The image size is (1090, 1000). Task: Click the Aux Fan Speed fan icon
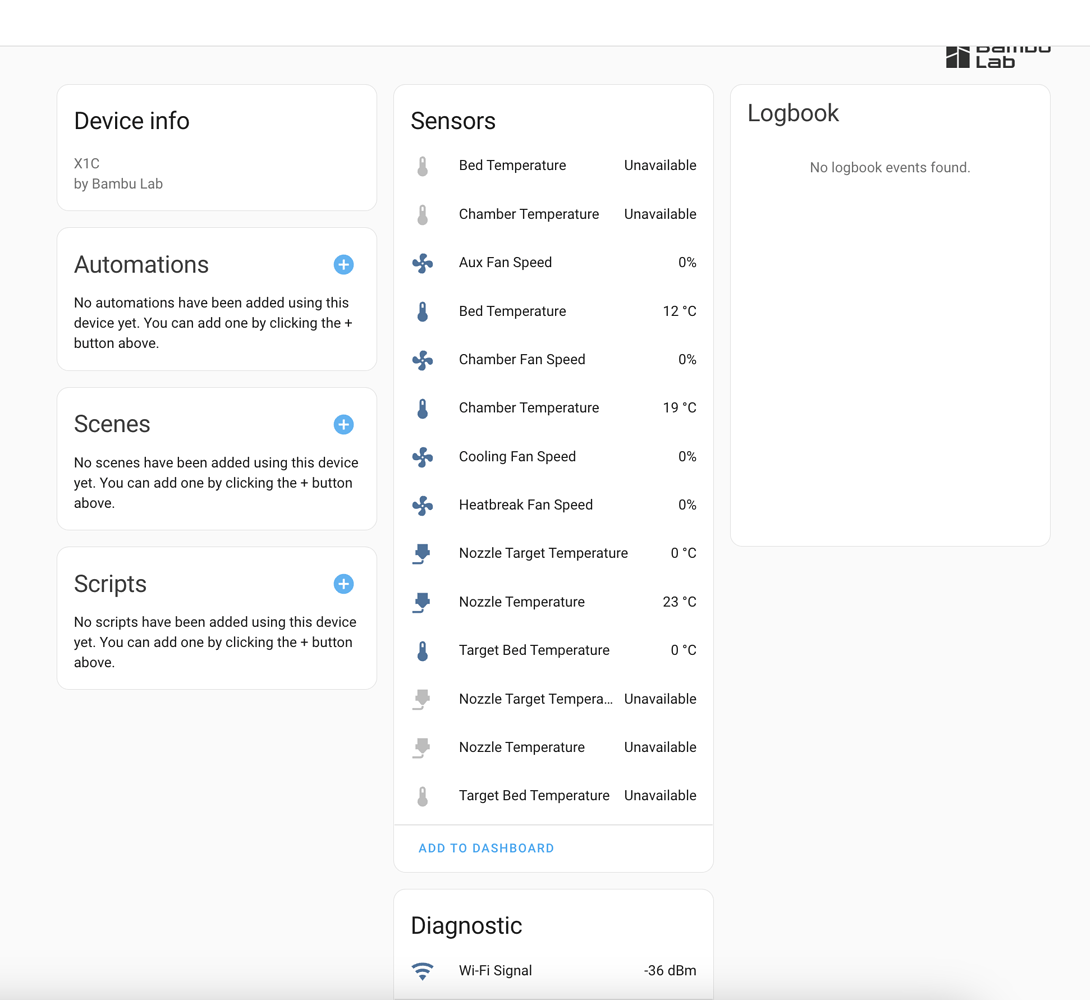423,263
